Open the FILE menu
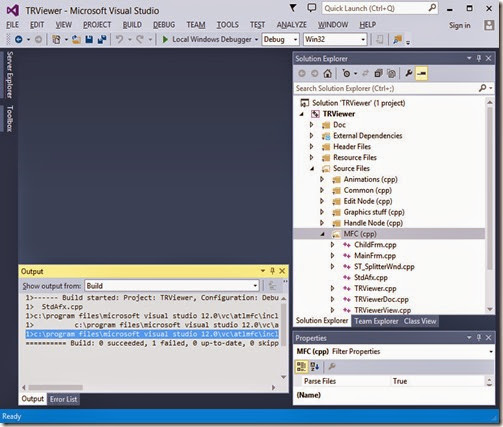The image size is (503, 427). [12, 25]
